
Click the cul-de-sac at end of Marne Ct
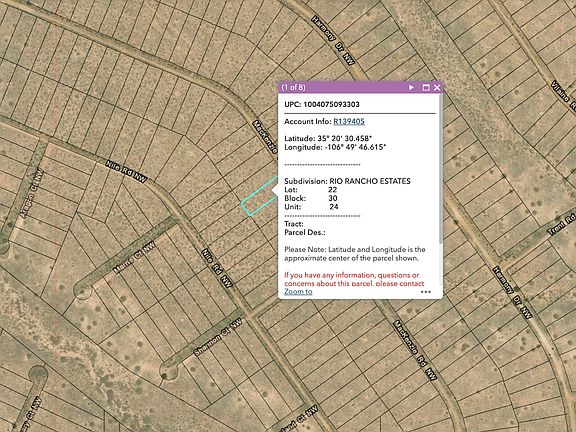click(83, 291)
